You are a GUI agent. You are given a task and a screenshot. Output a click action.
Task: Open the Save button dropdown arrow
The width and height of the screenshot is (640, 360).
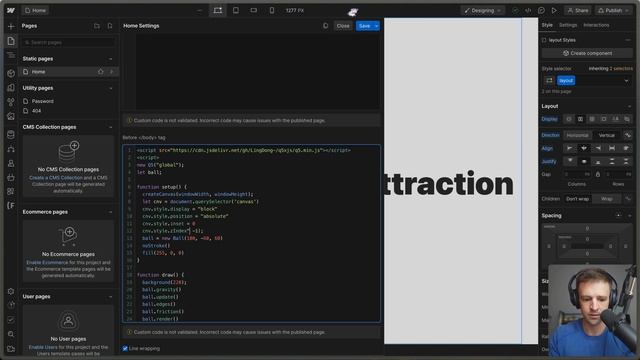[376, 26]
